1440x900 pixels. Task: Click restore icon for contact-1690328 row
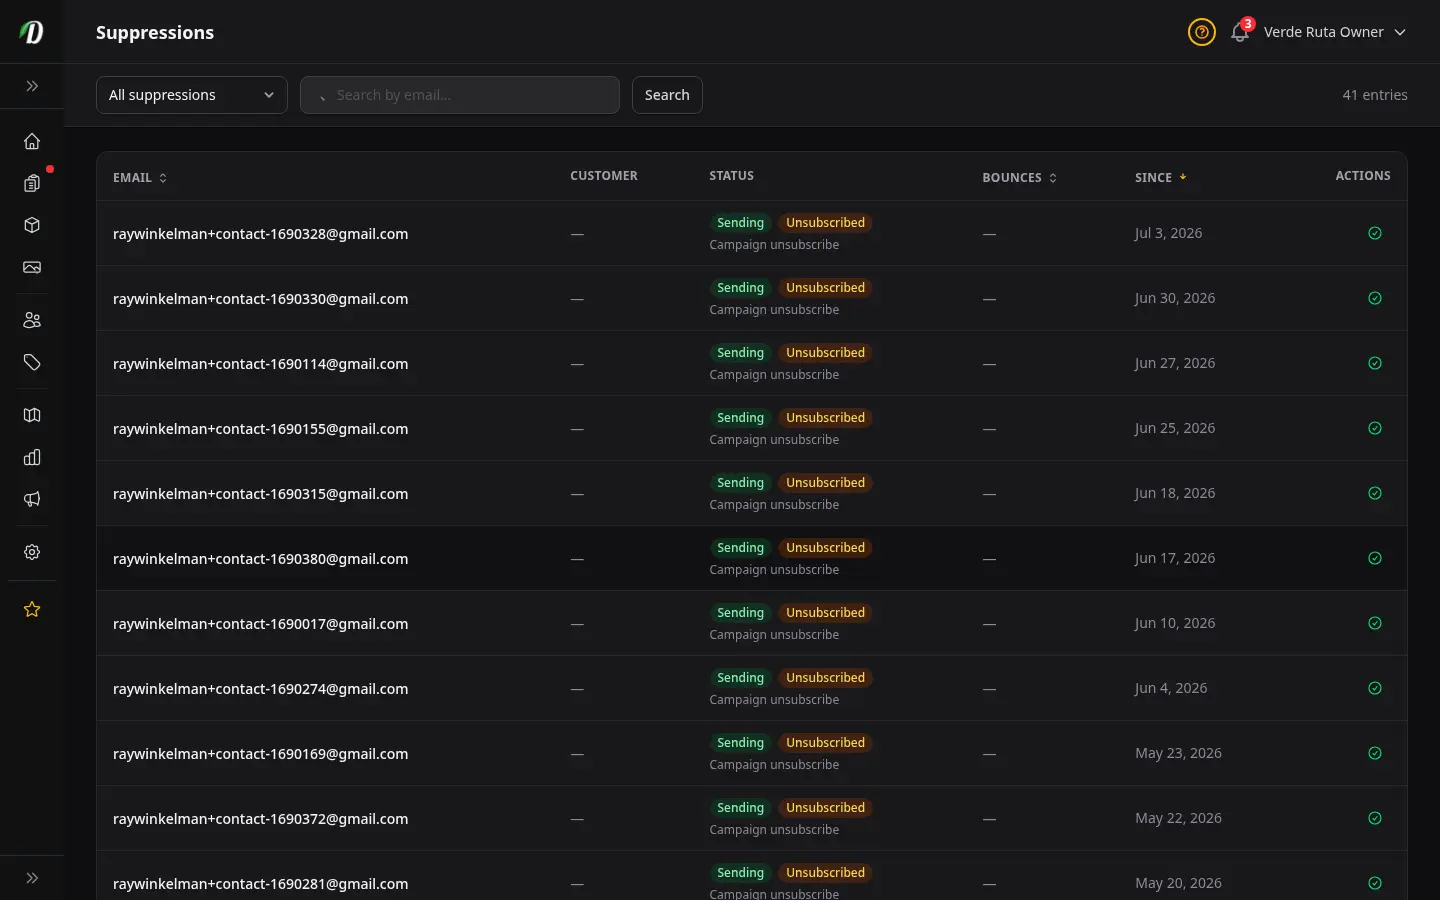pos(1375,233)
